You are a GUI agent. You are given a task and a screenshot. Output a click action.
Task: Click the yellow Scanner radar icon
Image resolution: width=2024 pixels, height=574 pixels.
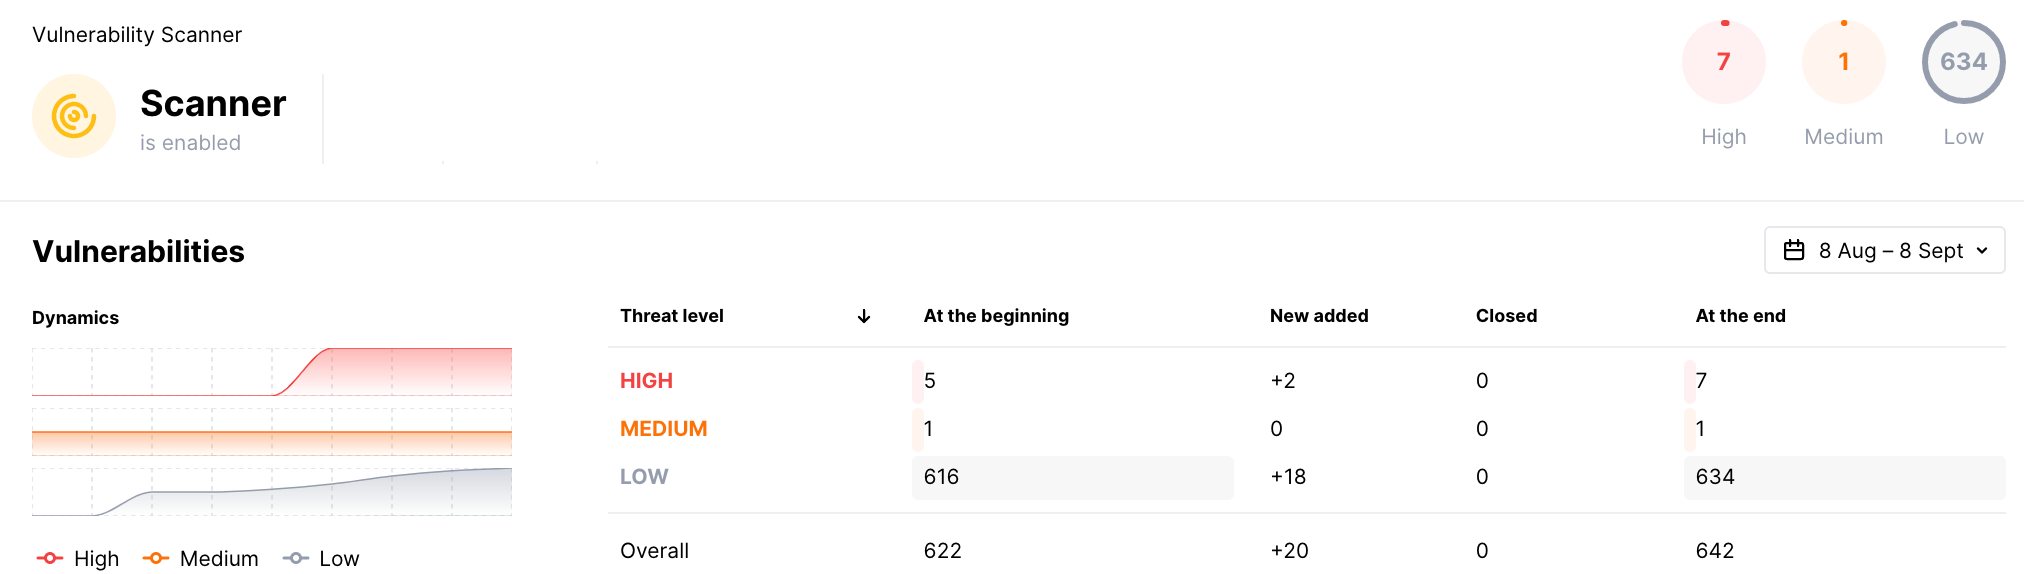[74, 116]
